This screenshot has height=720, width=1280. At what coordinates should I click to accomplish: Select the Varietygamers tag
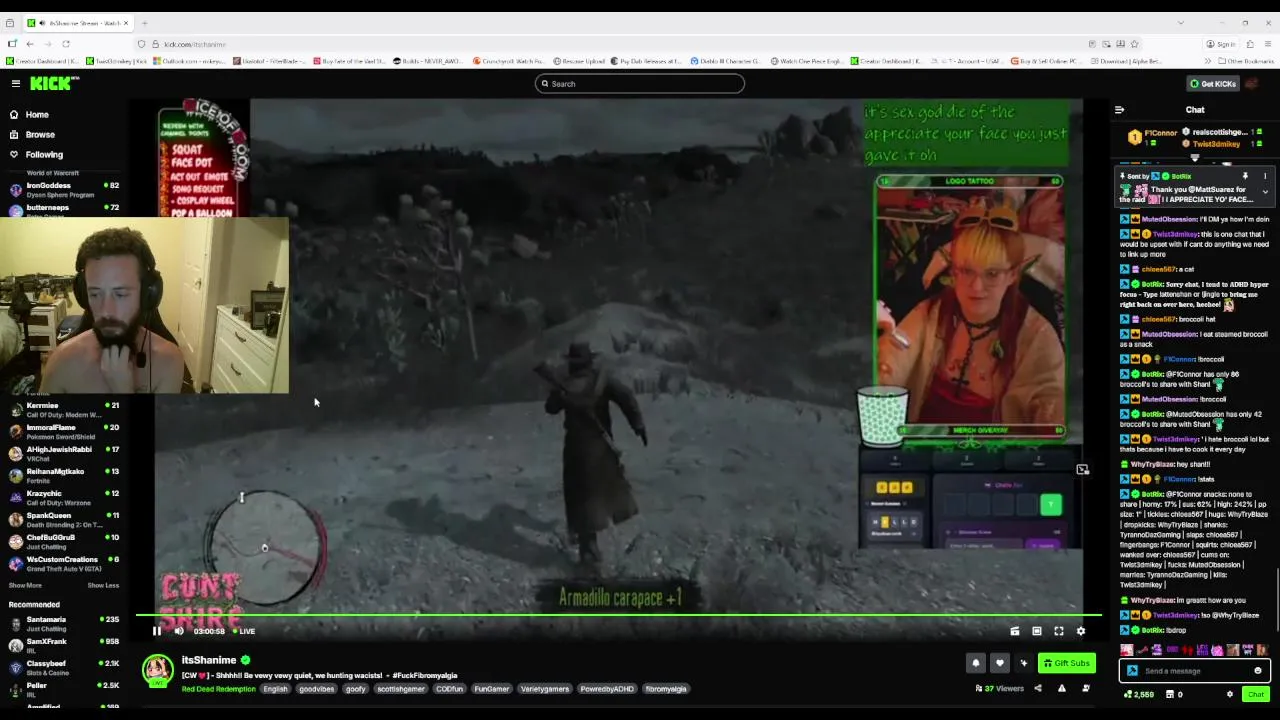[x=544, y=689]
